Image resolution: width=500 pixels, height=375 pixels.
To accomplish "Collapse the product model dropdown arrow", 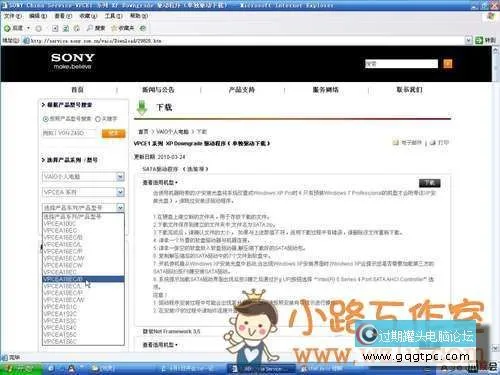I will click(120, 208).
